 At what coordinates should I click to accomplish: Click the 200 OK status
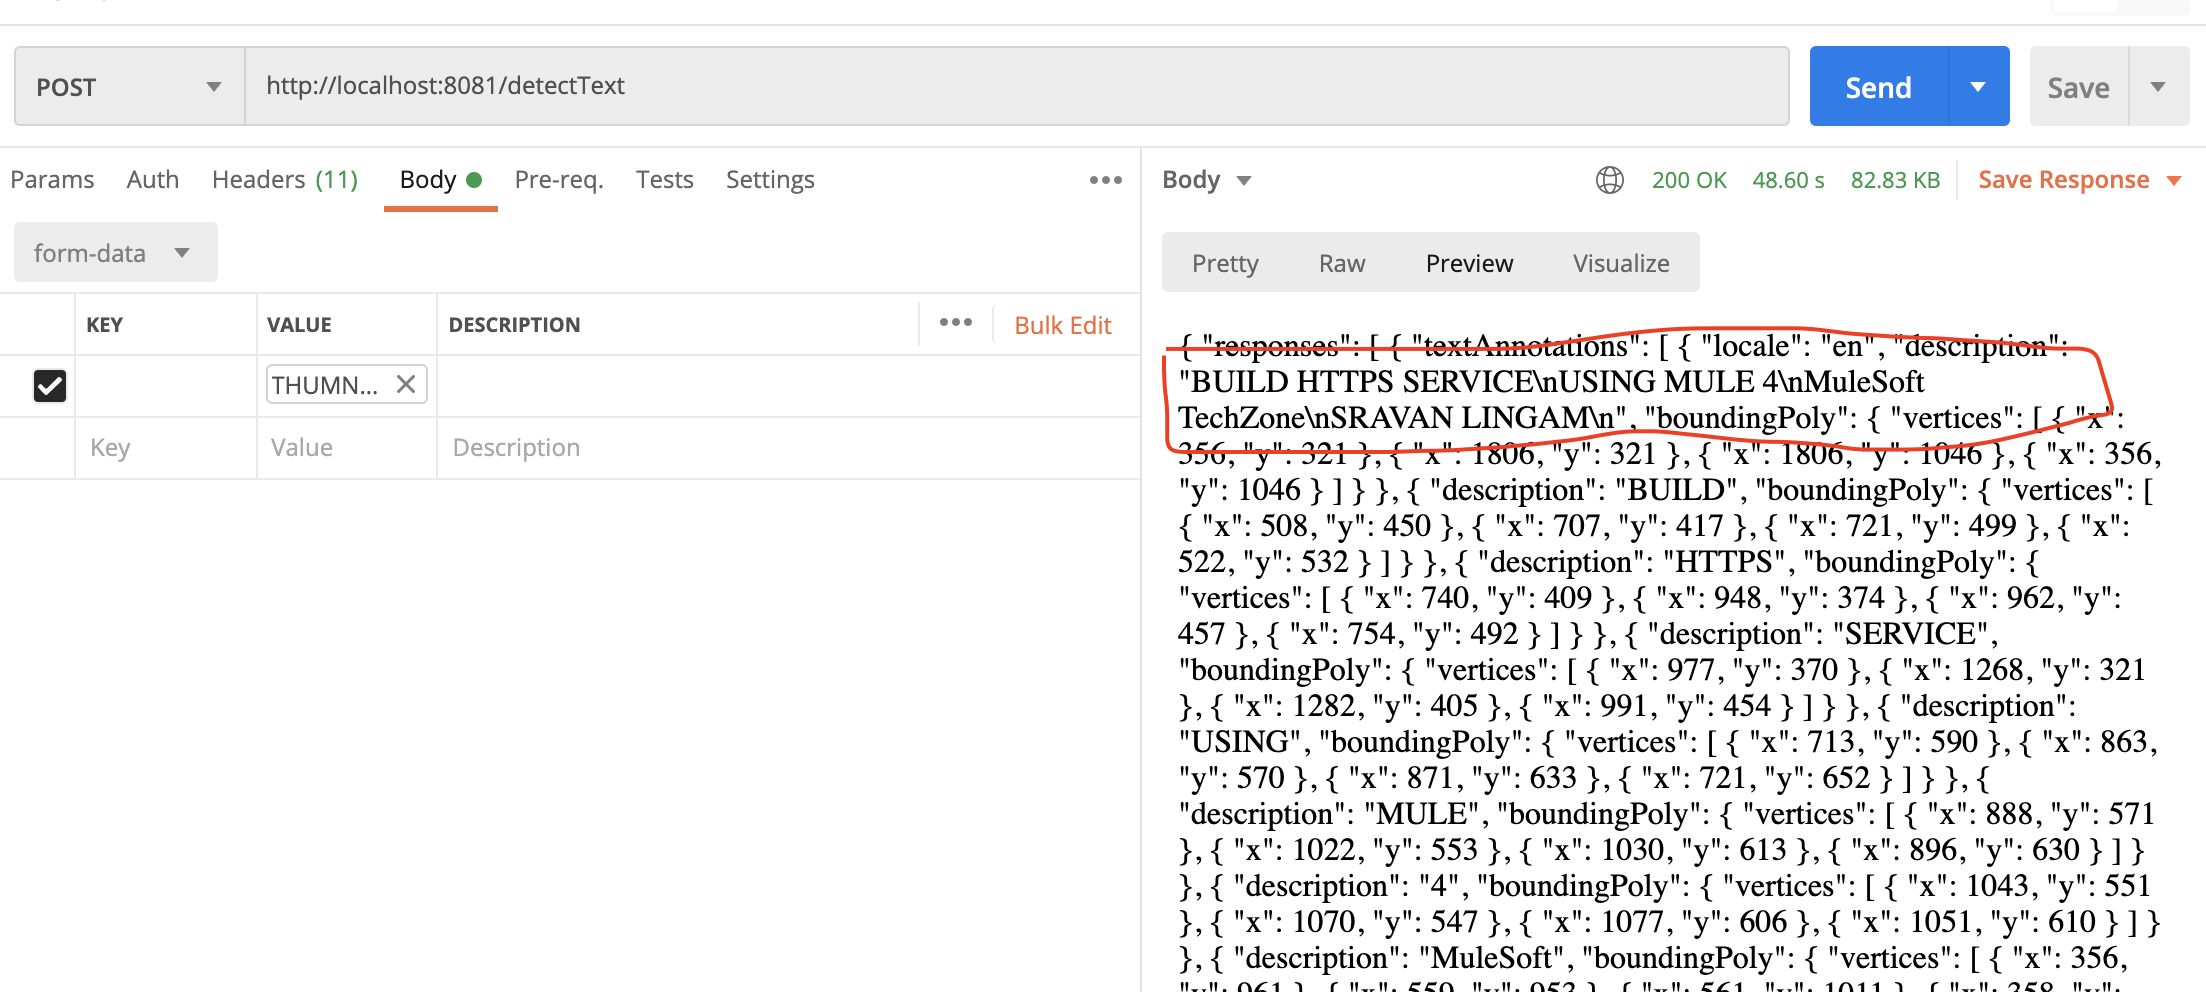point(1689,180)
